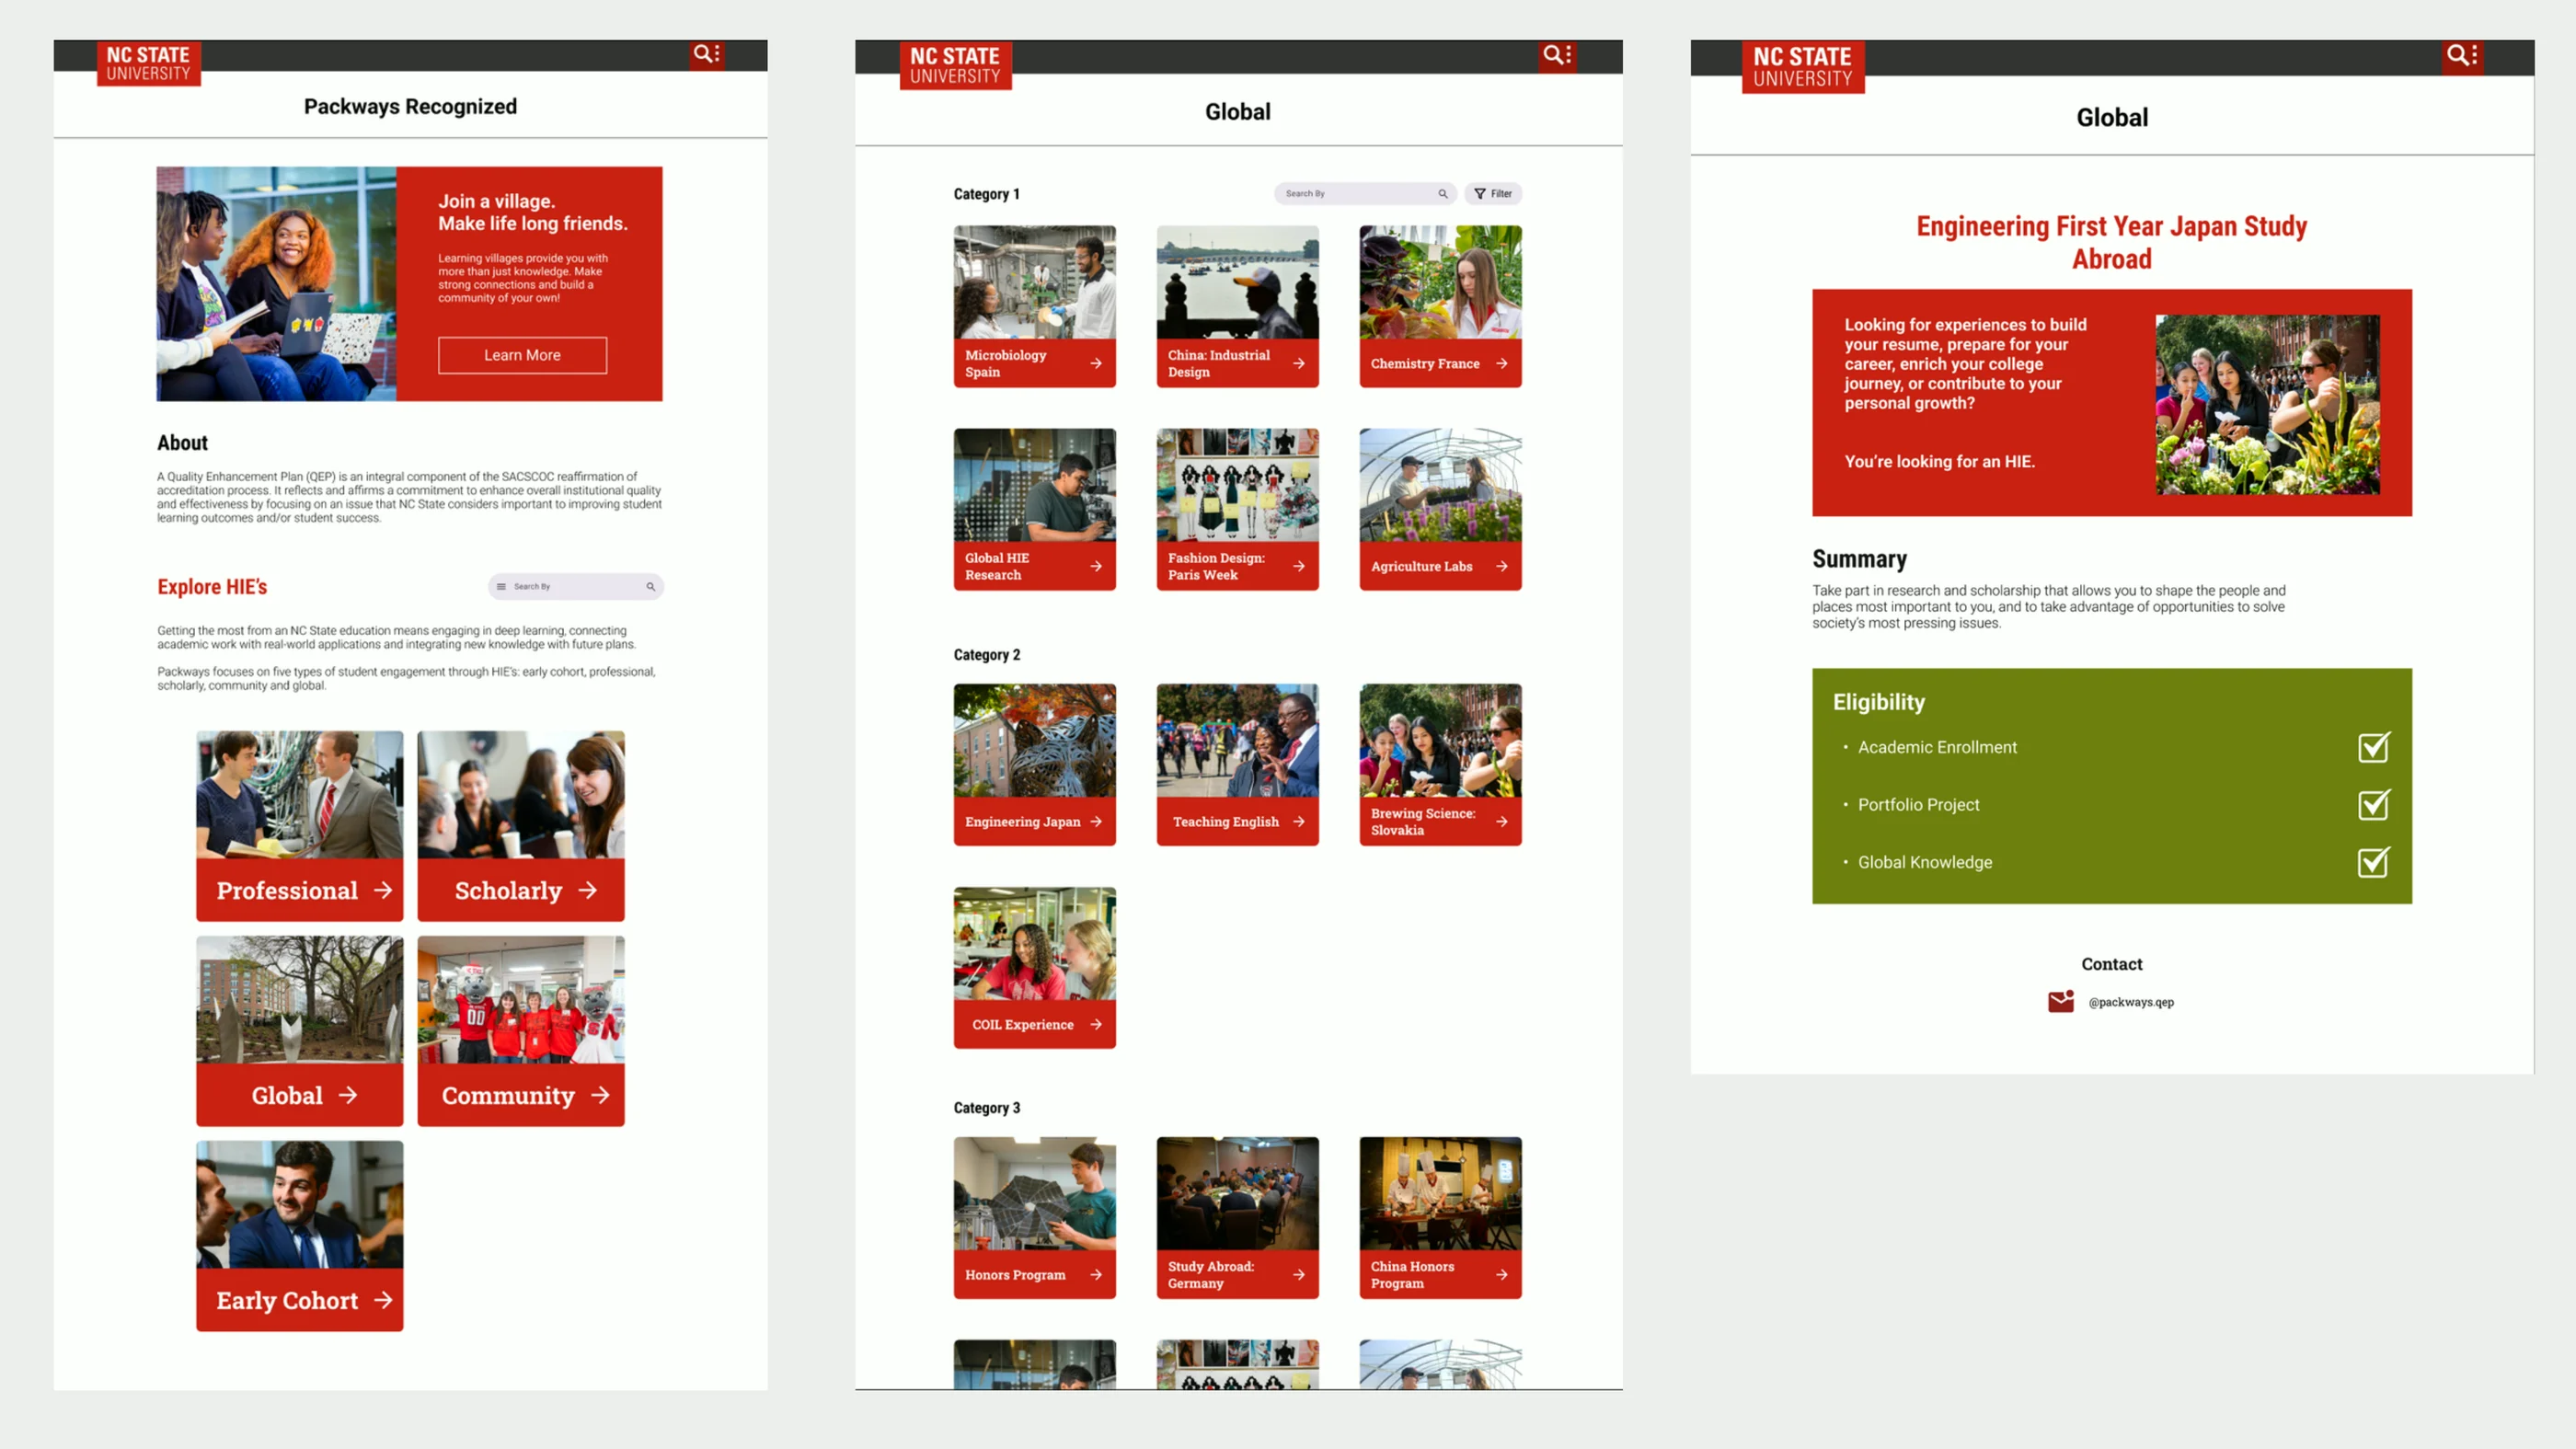Open the Engineering Japan card
Image resolution: width=2576 pixels, height=1449 pixels.
(x=1034, y=765)
